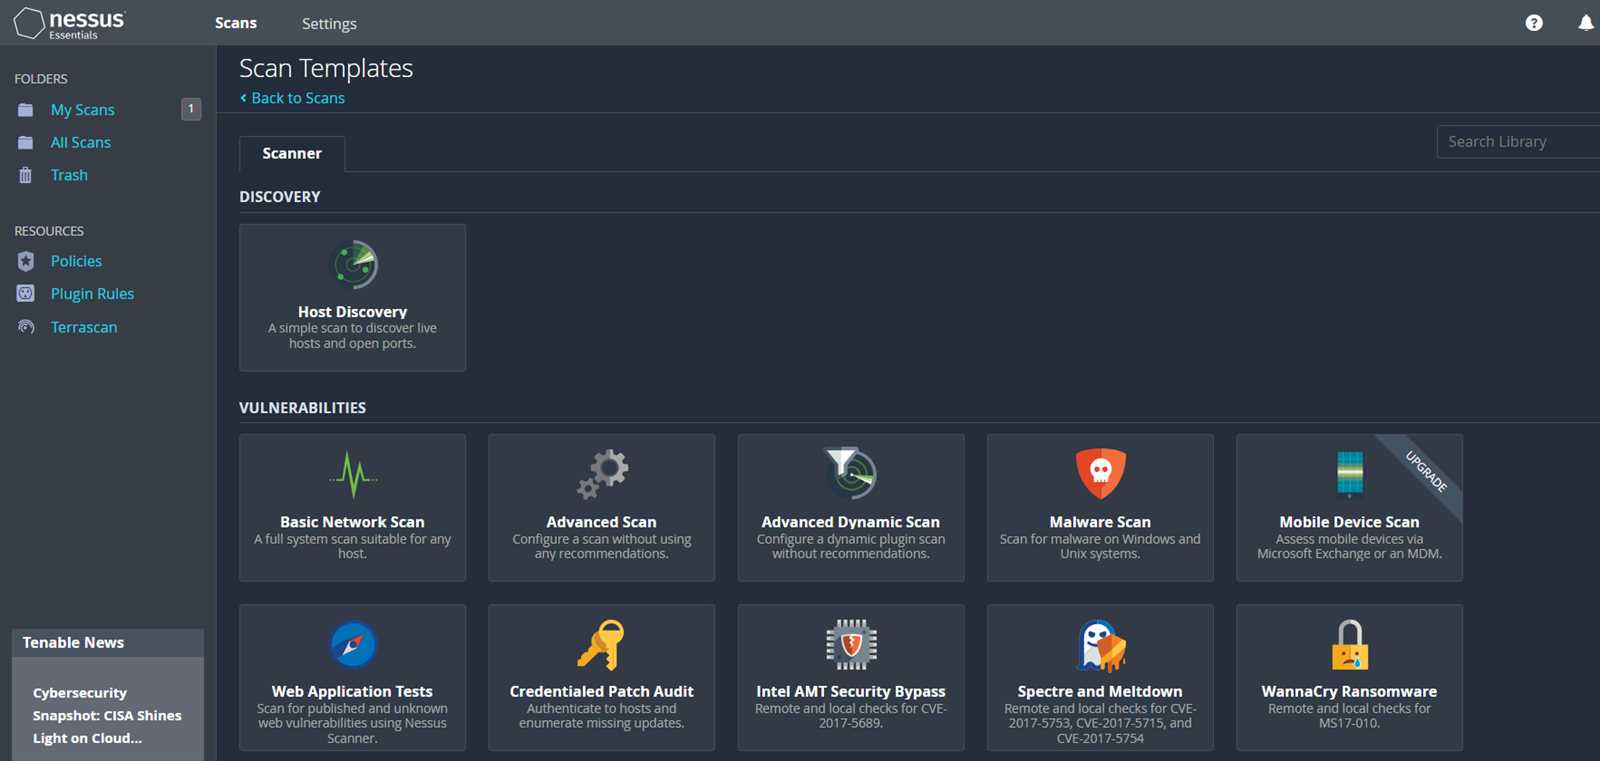The height and width of the screenshot is (761, 1600).
Task: Click the FOLDERS sidebar heading
Action: tap(41, 79)
